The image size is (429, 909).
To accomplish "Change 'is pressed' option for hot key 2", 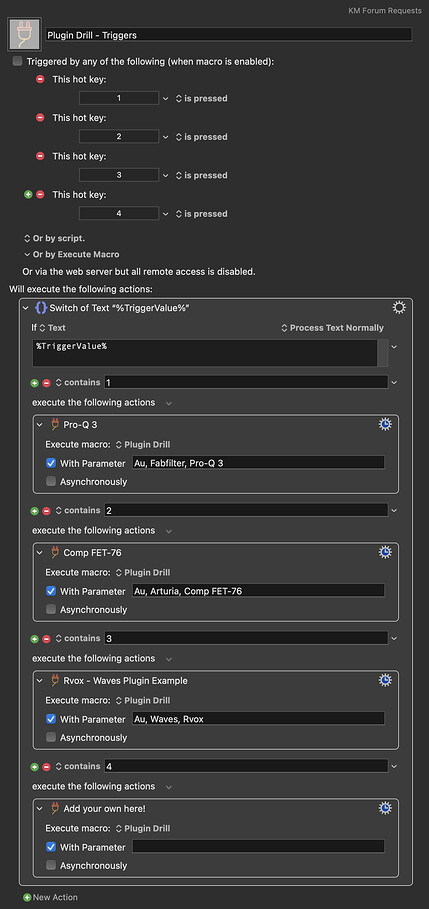I will tap(202, 137).
